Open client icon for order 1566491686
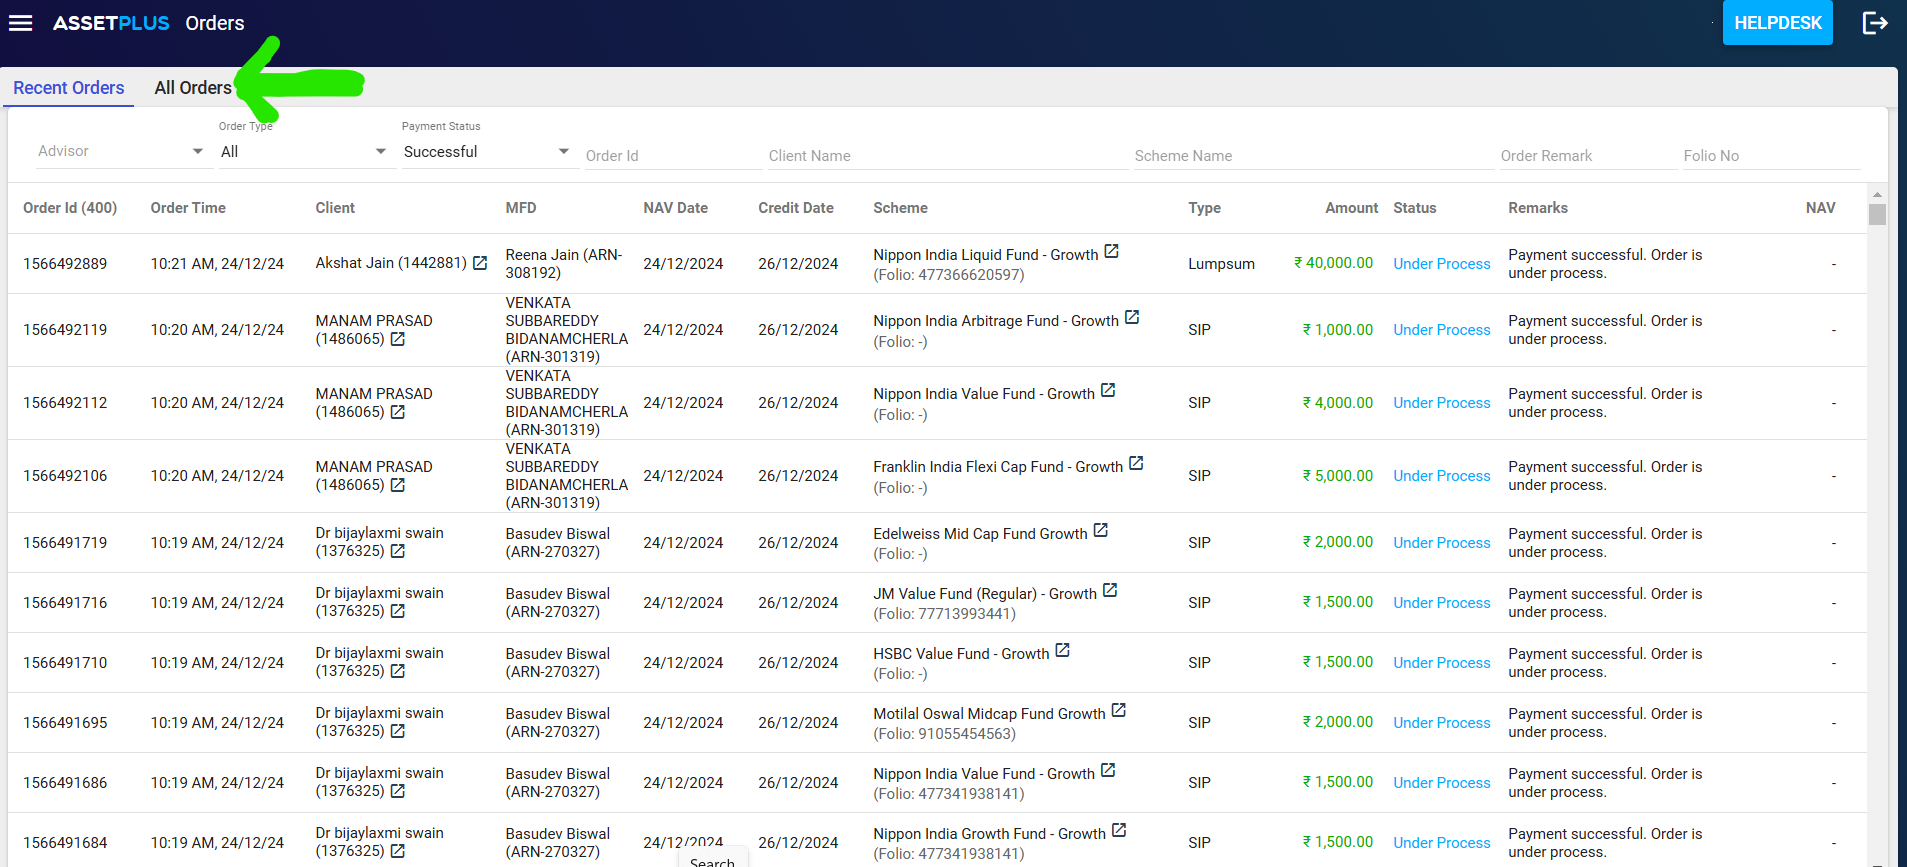The width and height of the screenshot is (1907, 867). [398, 791]
